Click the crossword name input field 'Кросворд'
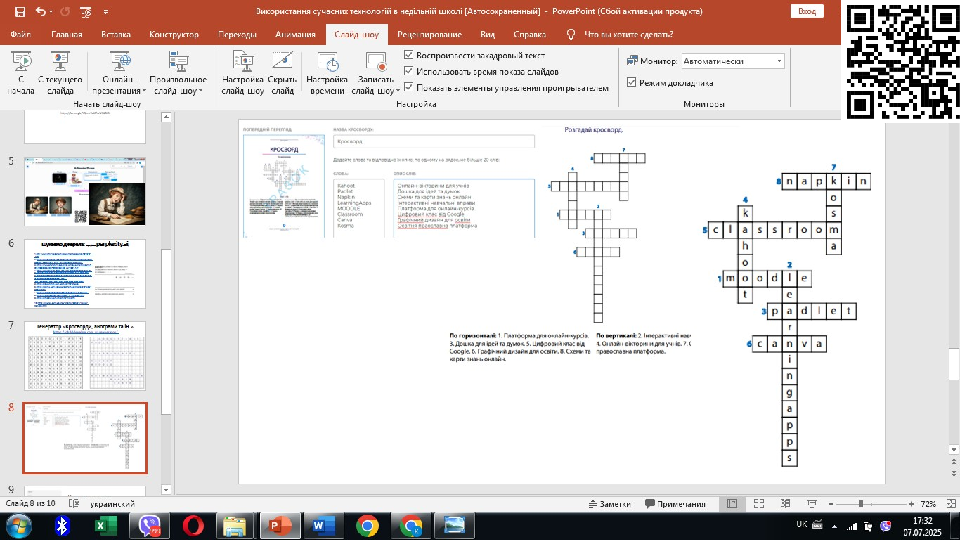Image resolution: width=960 pixels, height=540 pixels. (433, 141)
